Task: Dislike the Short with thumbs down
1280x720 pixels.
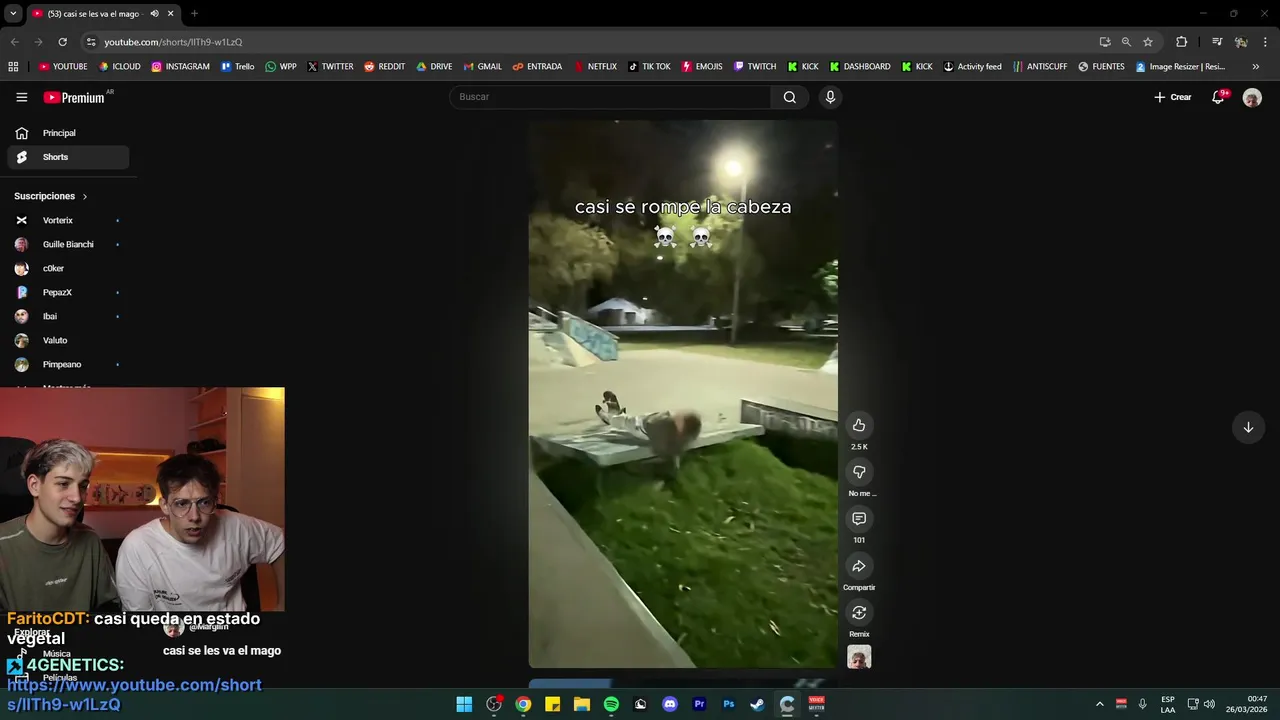Action: click(x=859, y=472)
